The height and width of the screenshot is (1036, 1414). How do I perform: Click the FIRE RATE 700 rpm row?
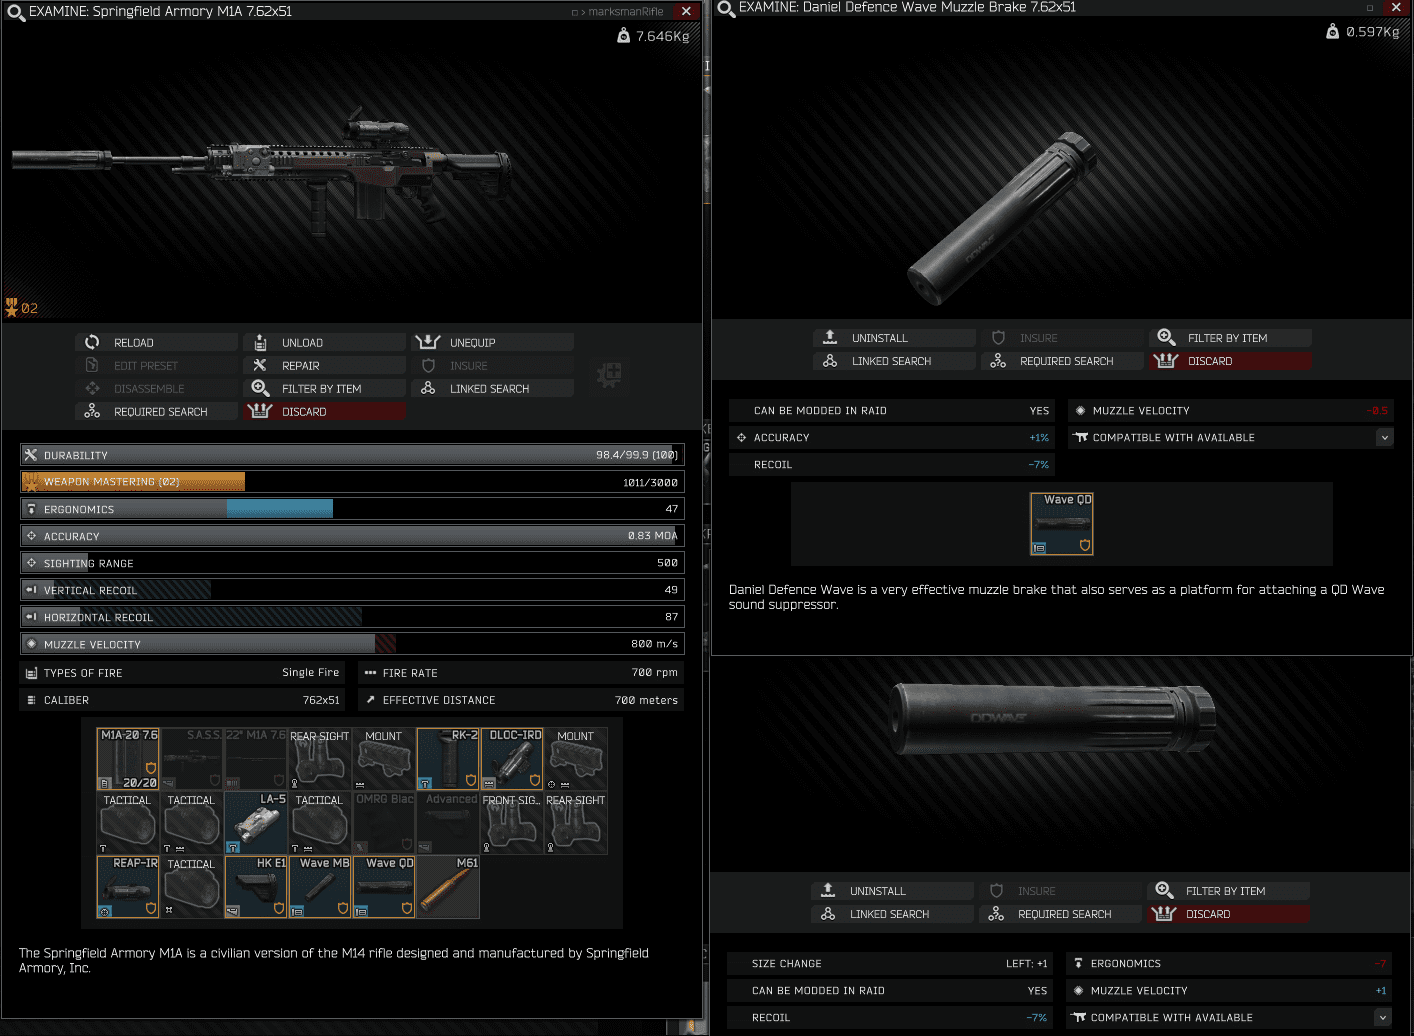[x=521, y=673]
